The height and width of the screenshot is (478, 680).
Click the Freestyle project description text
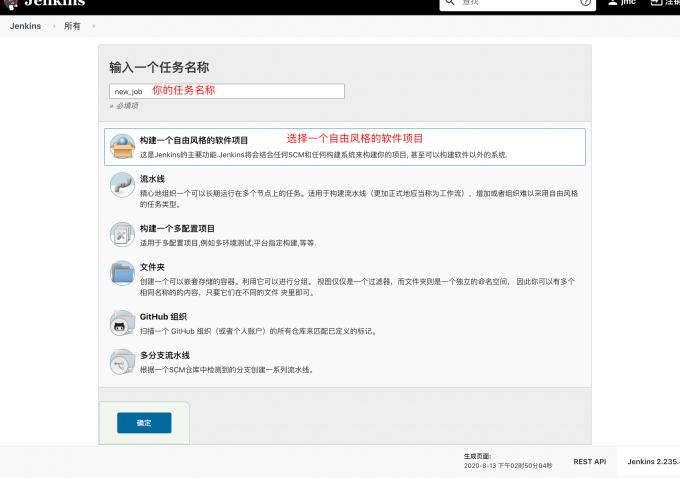[324, 155]
